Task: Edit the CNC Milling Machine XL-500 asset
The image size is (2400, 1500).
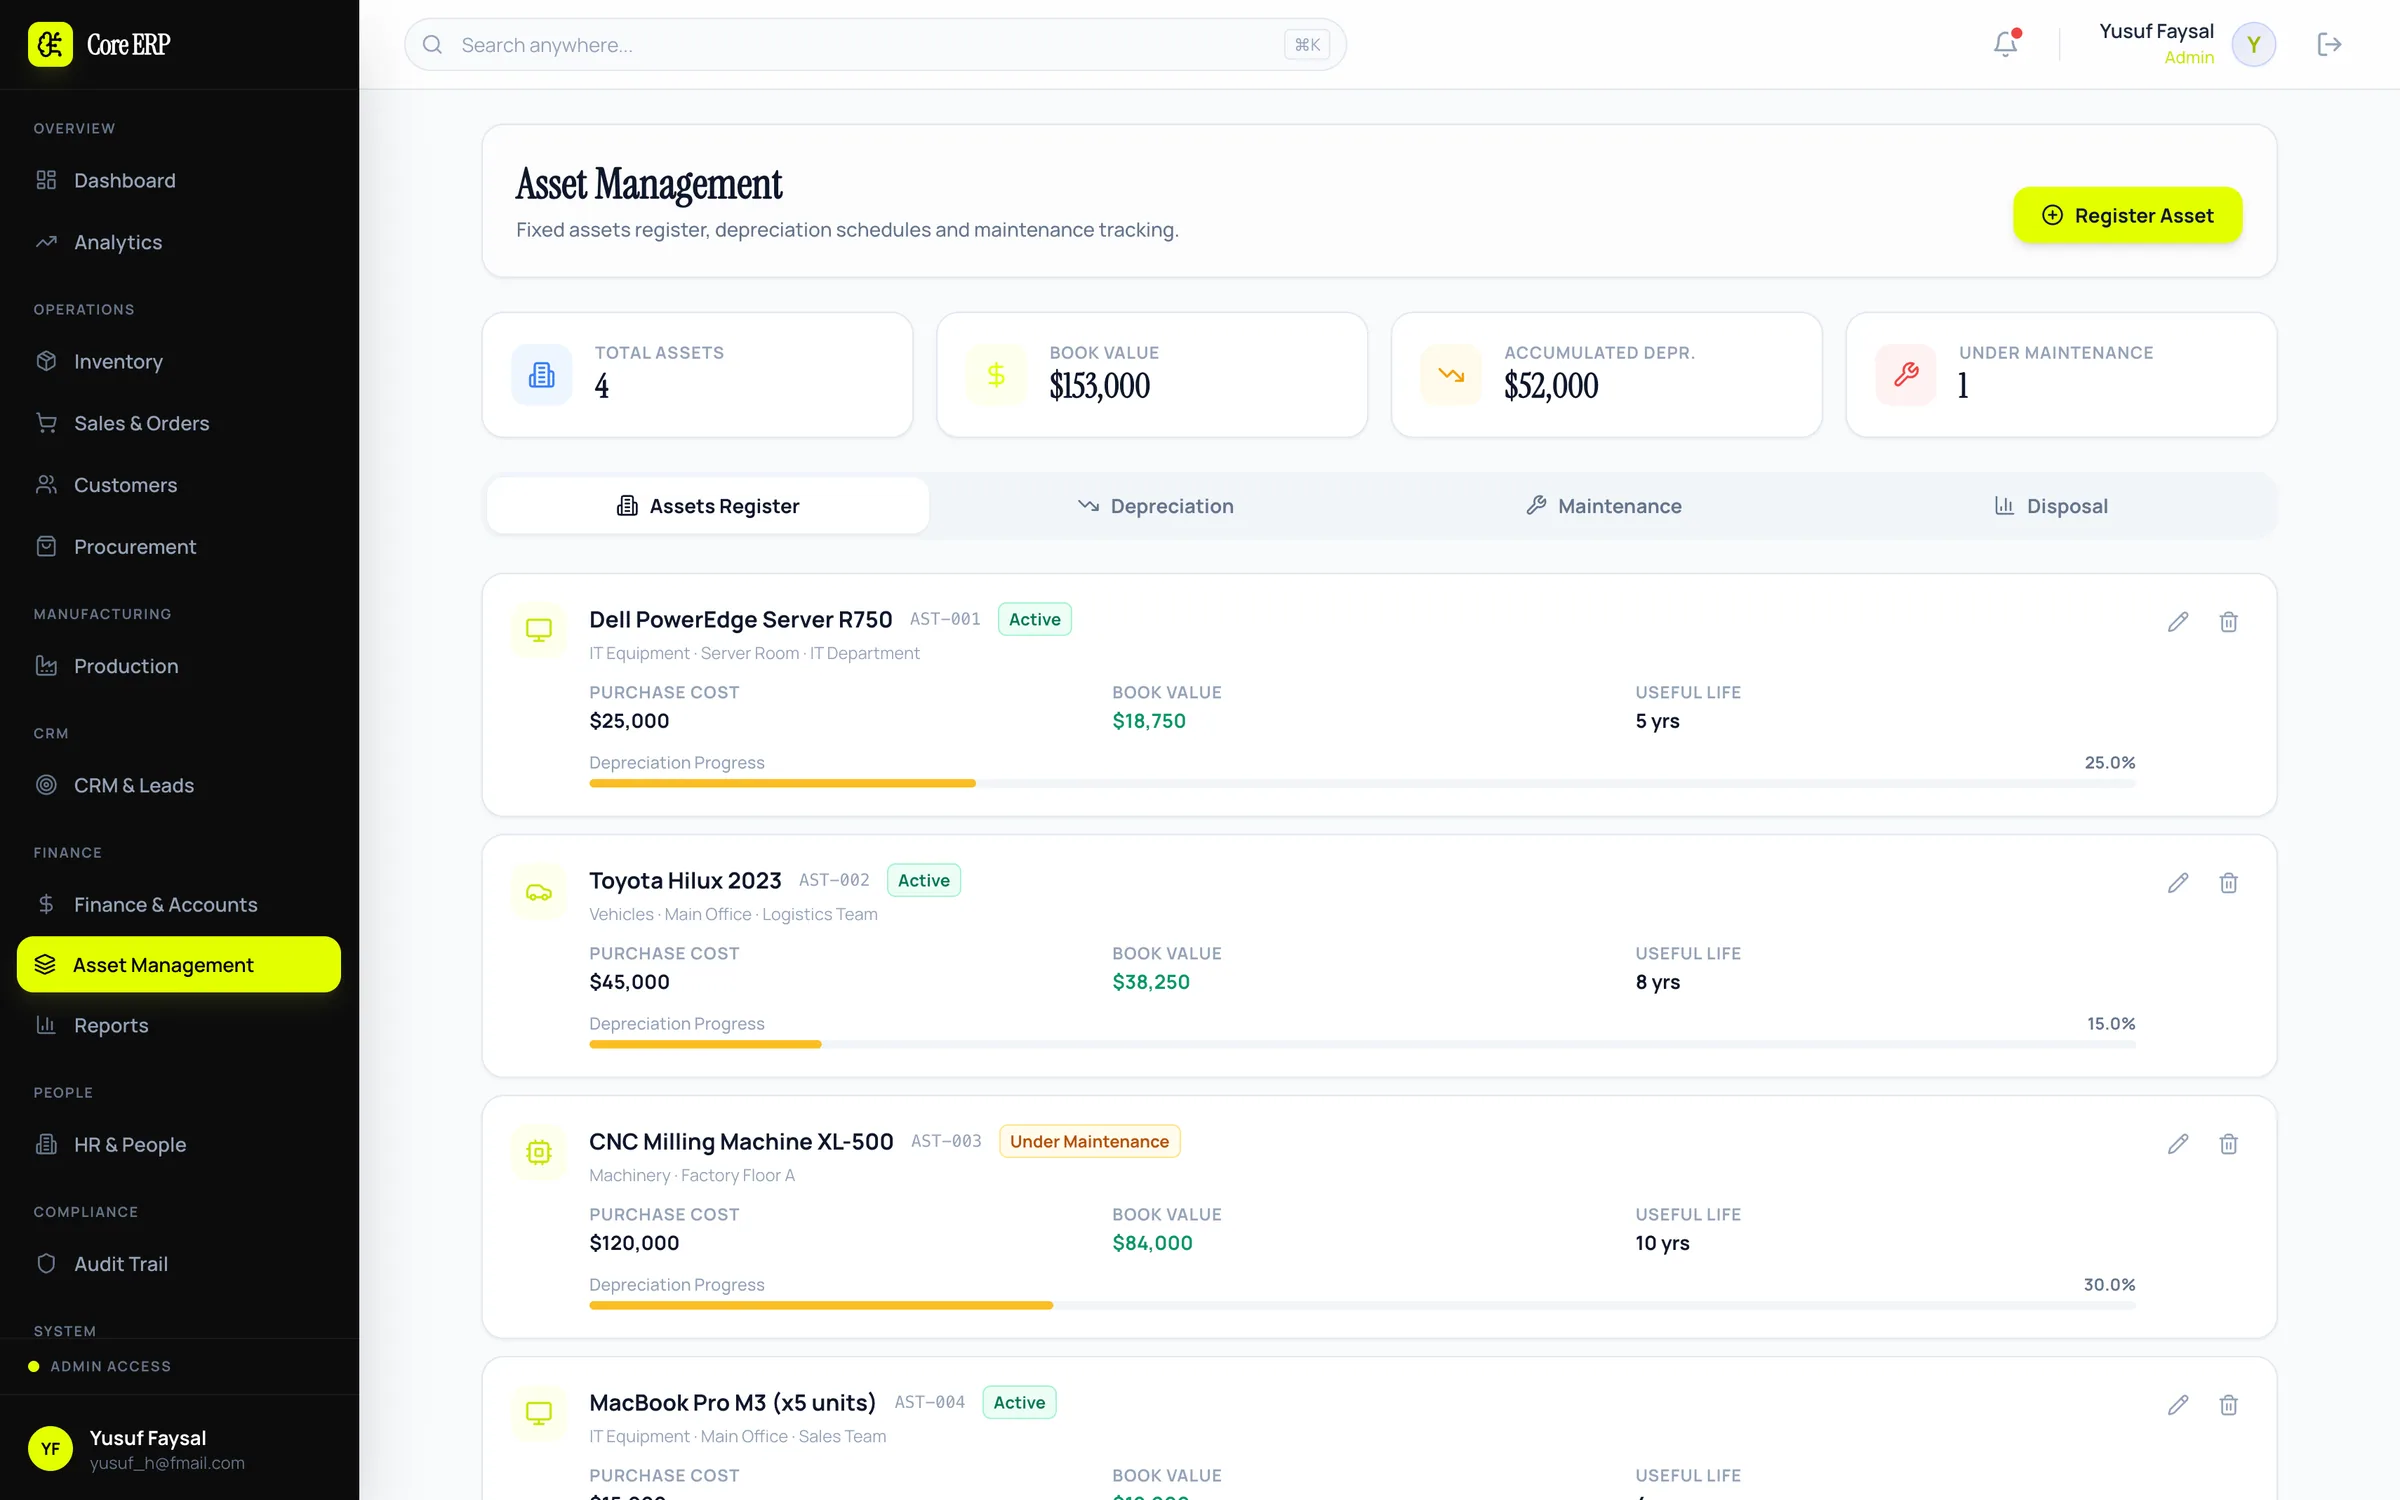Action: pos(2178,1144)
